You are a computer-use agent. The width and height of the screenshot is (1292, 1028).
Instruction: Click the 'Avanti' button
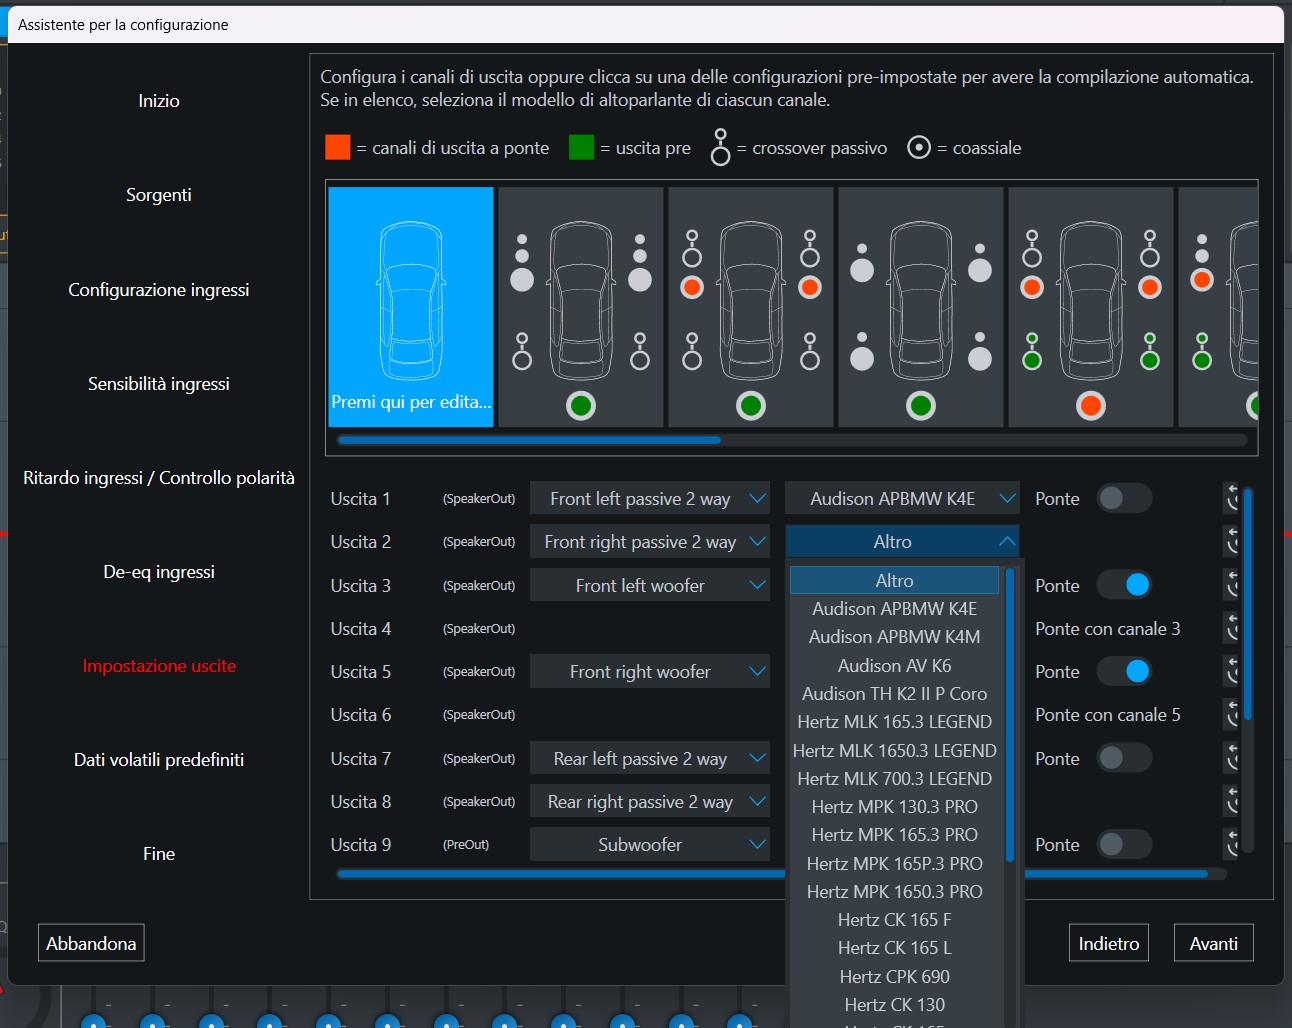[1214, 943]
